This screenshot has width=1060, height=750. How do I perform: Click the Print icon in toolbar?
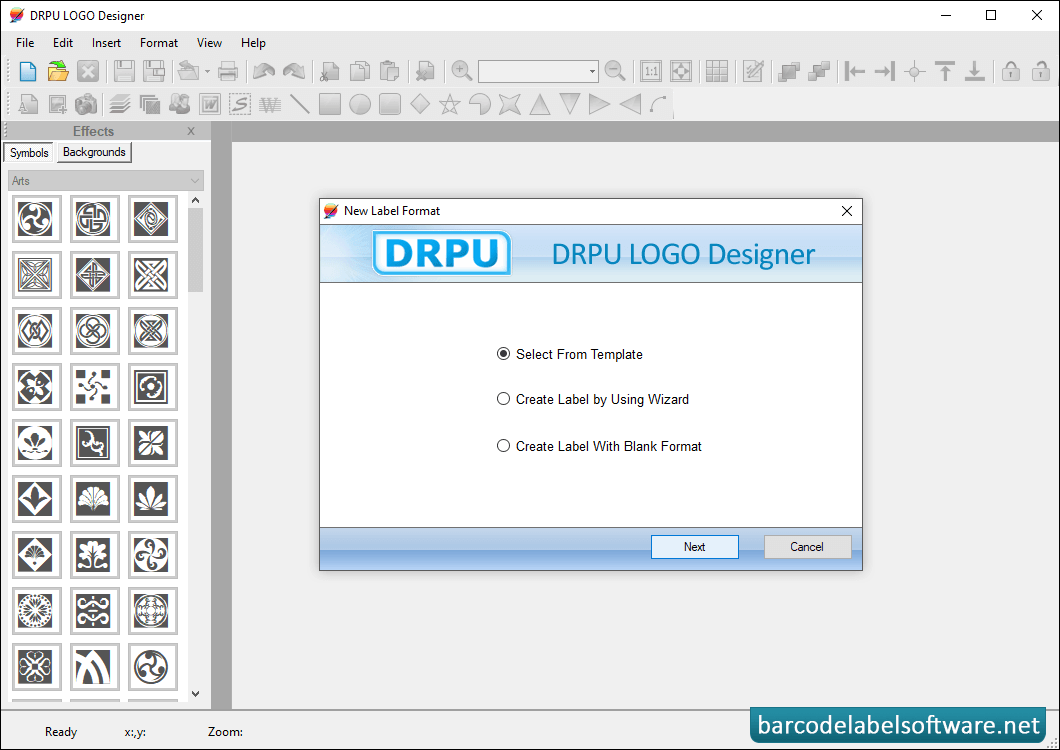coord(228,71)
